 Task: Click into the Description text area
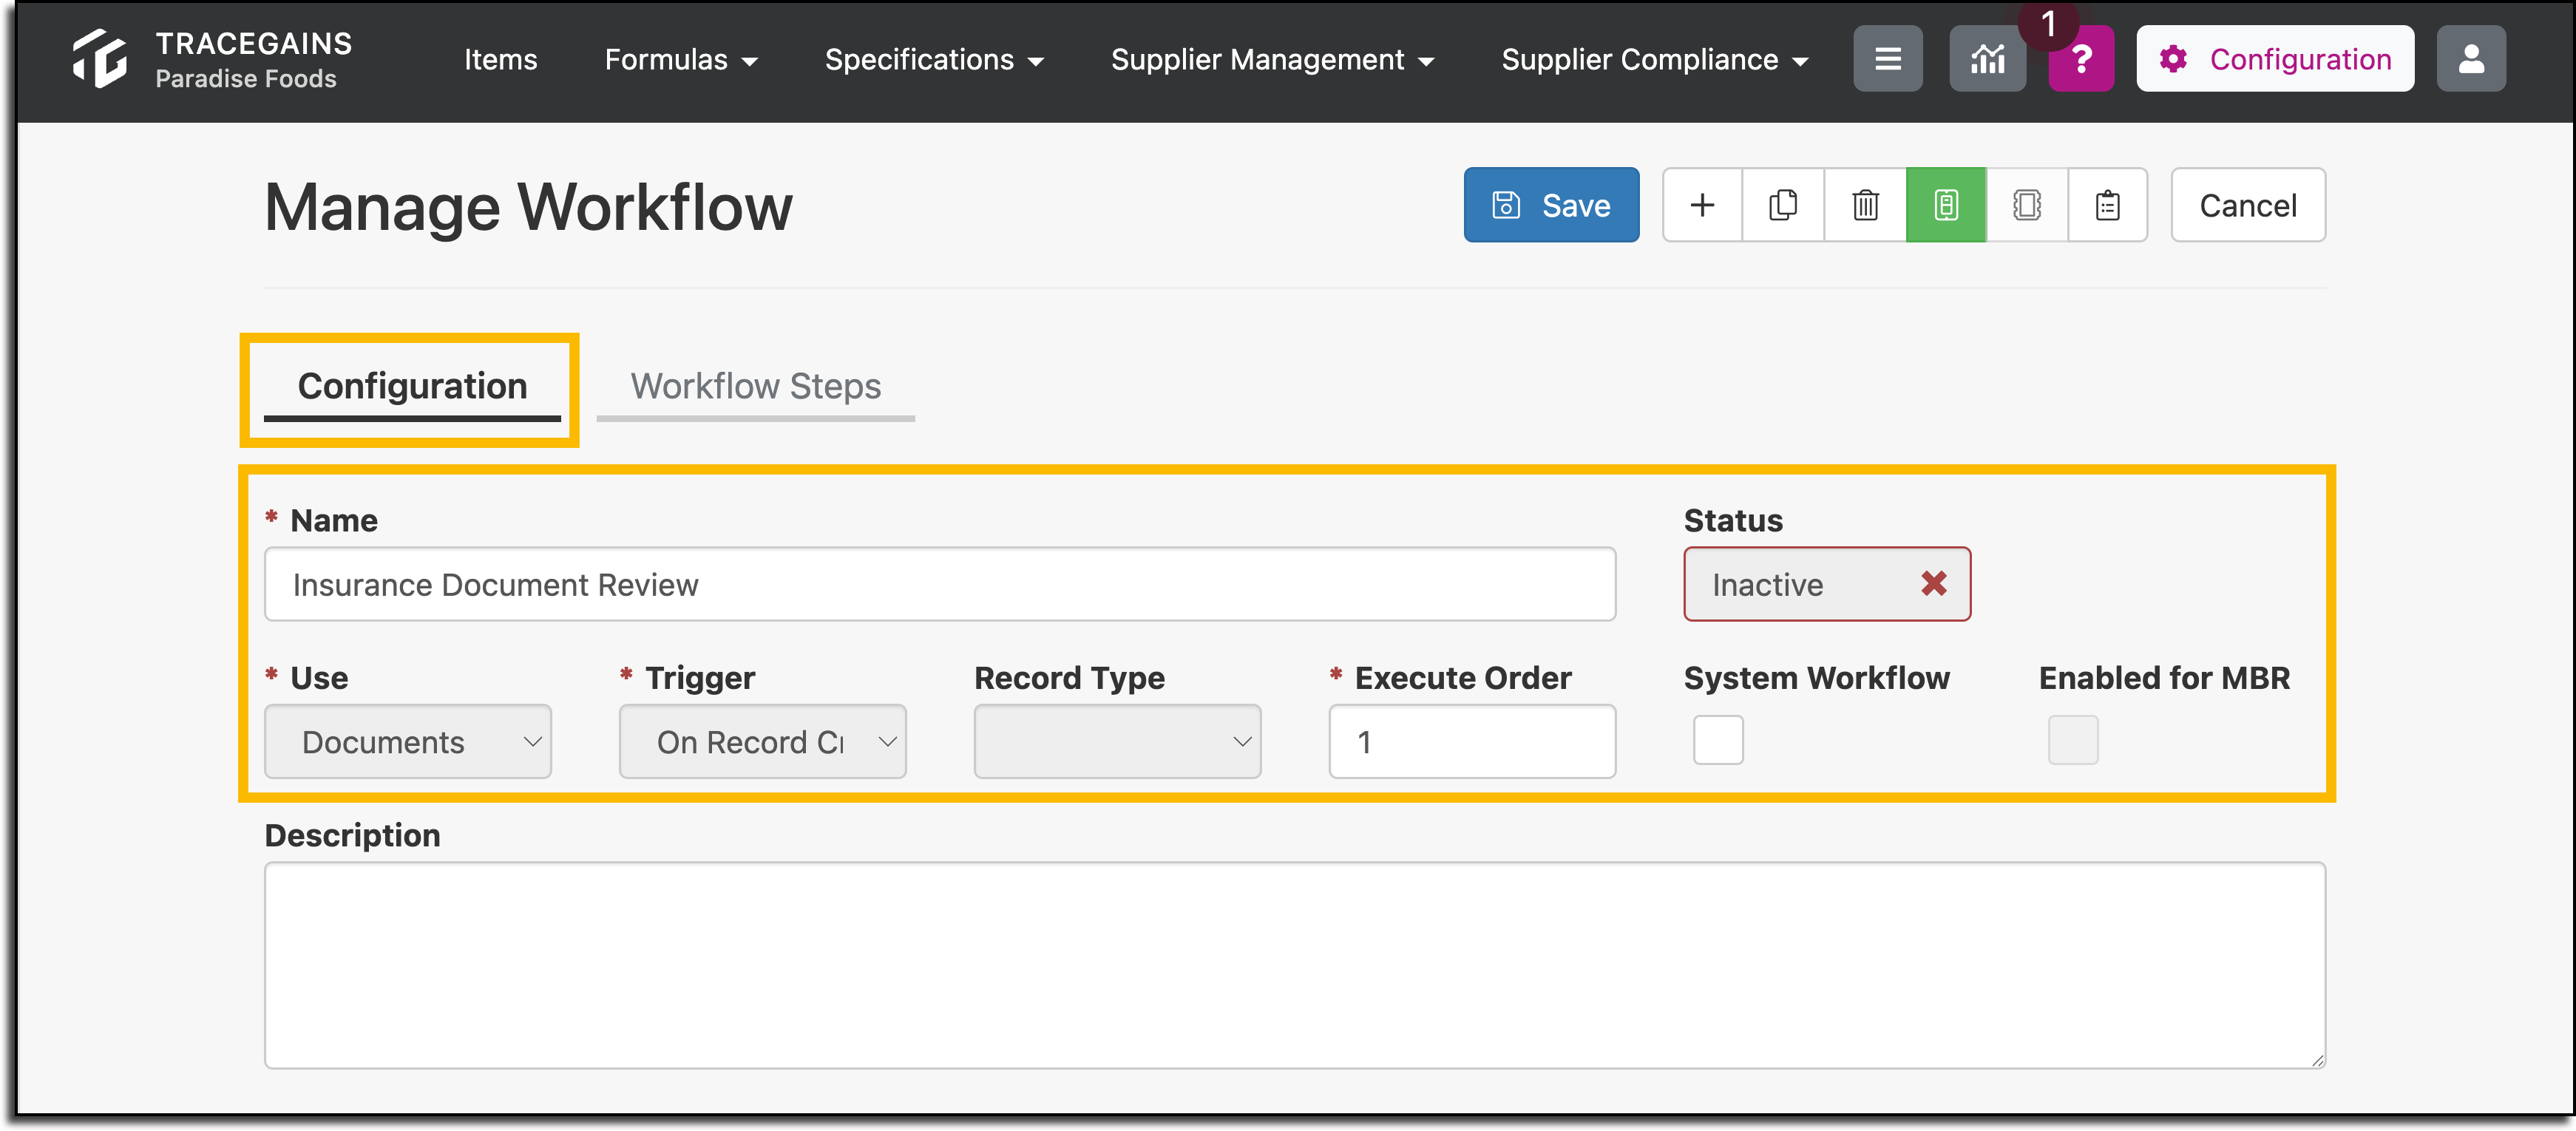tap(1295, 965)
